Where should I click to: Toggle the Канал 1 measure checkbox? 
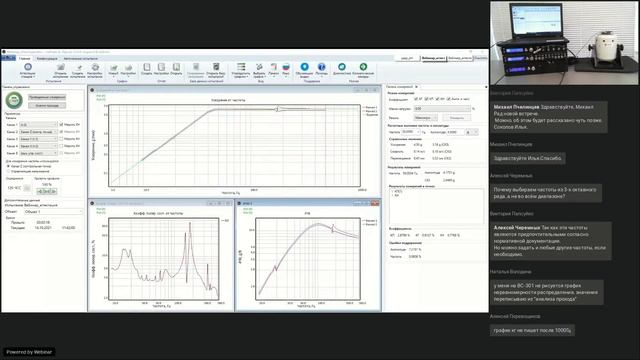(x=61, y=124)
